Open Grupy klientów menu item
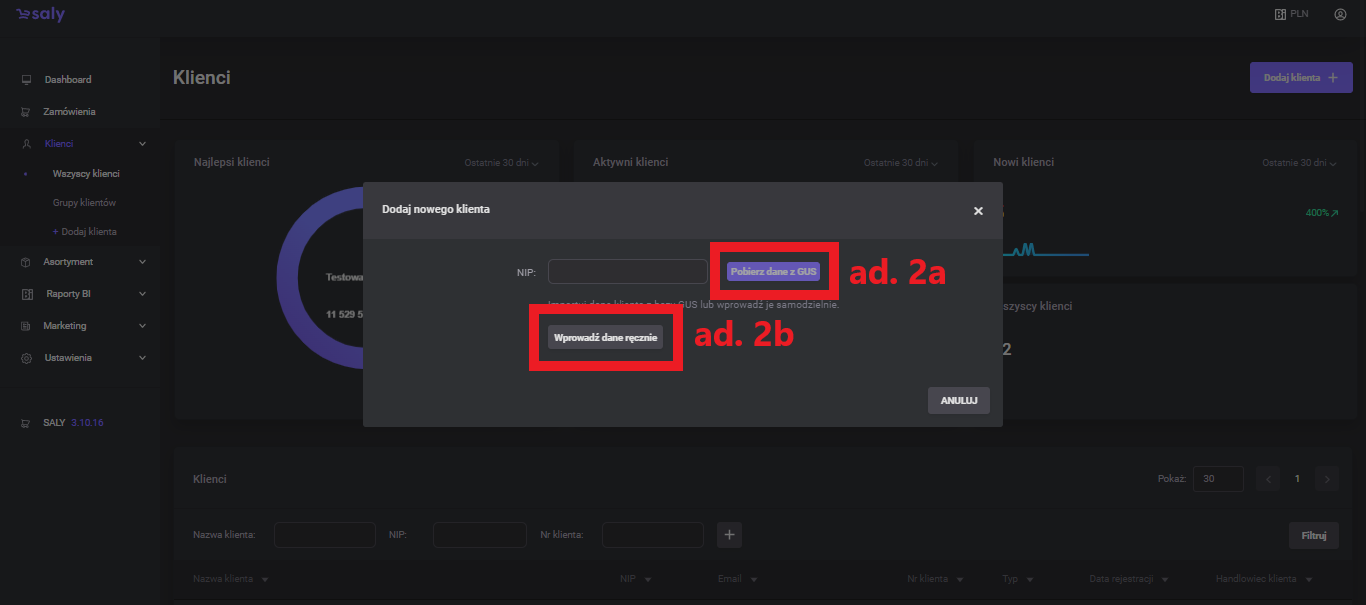This screenshot has height=605, width=1366. pos(84,203)
